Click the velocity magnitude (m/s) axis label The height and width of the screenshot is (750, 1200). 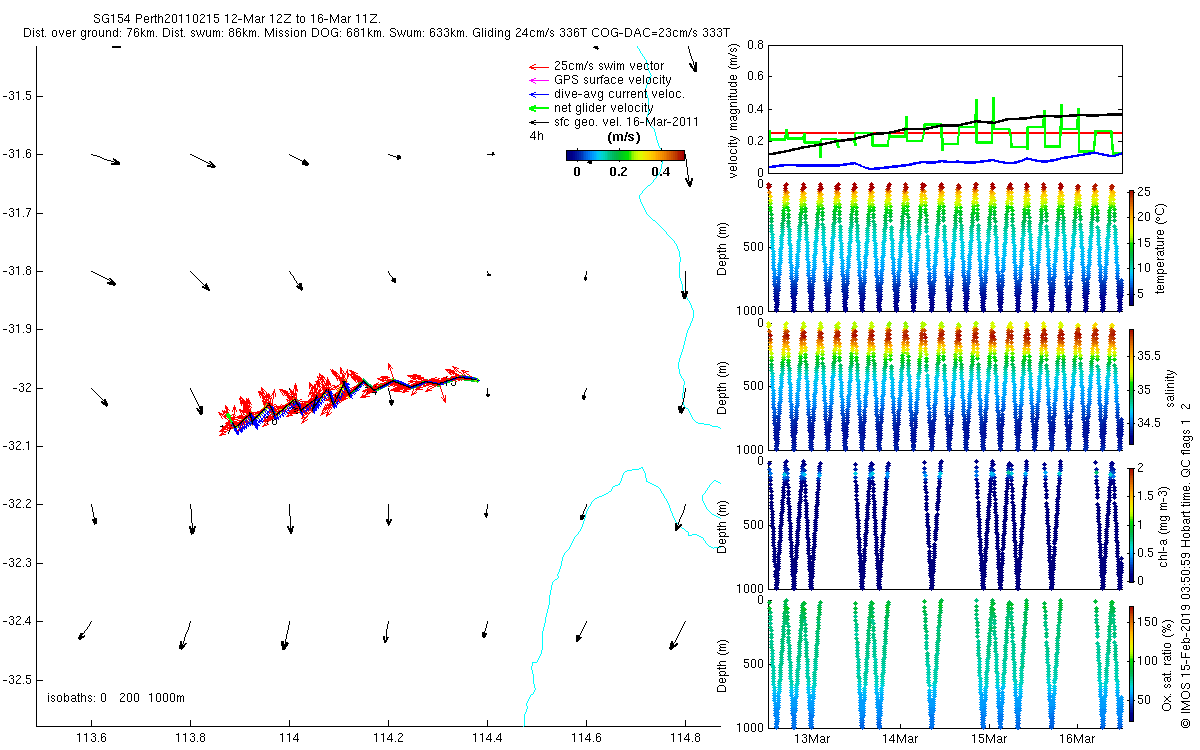734,109
